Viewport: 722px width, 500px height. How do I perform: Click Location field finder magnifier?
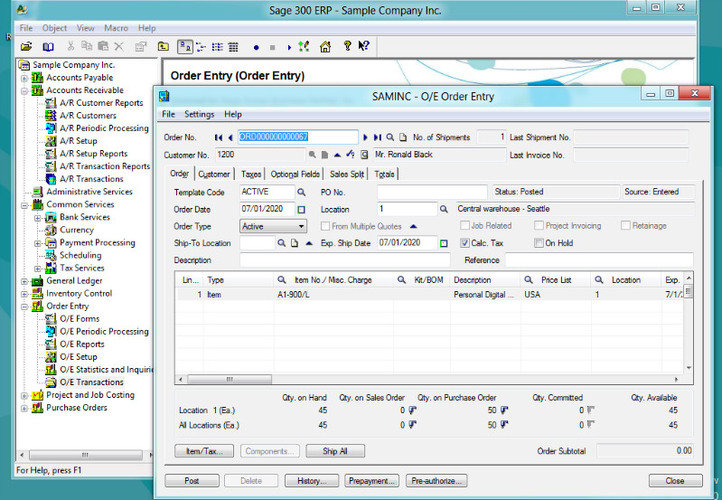pyautogui.click(x=443, y=209)
